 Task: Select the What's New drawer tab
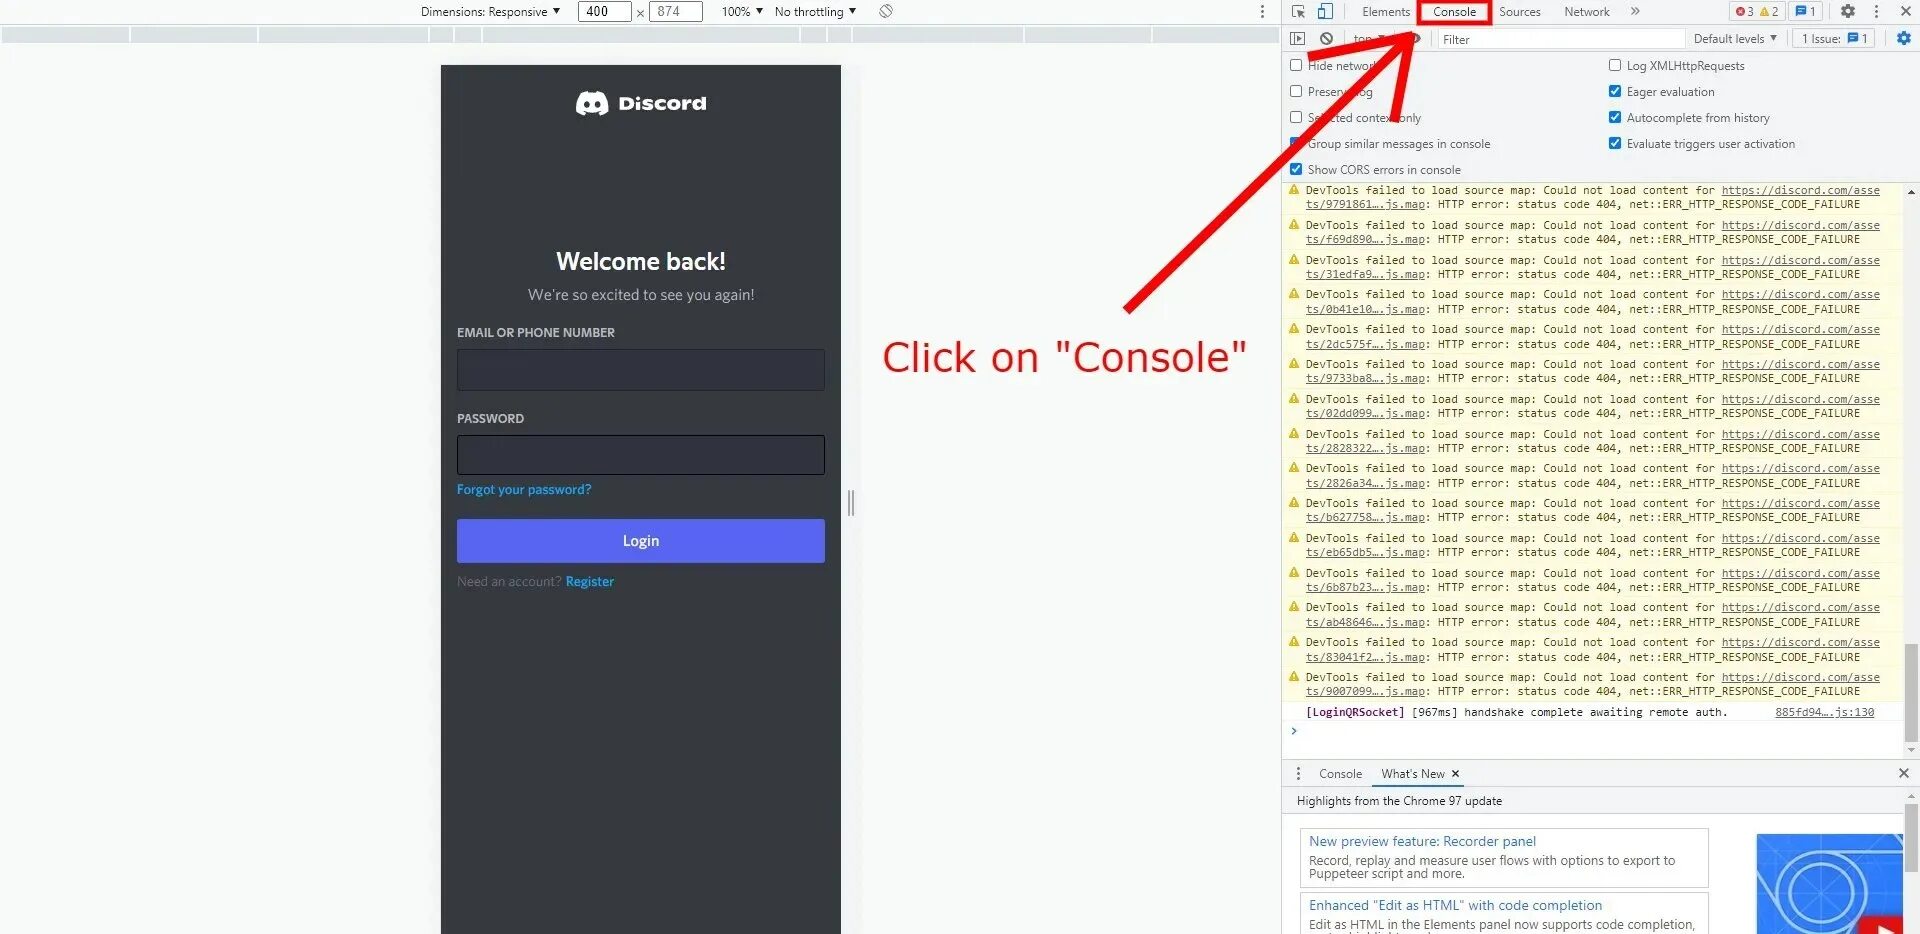[x=1413, y=774]
